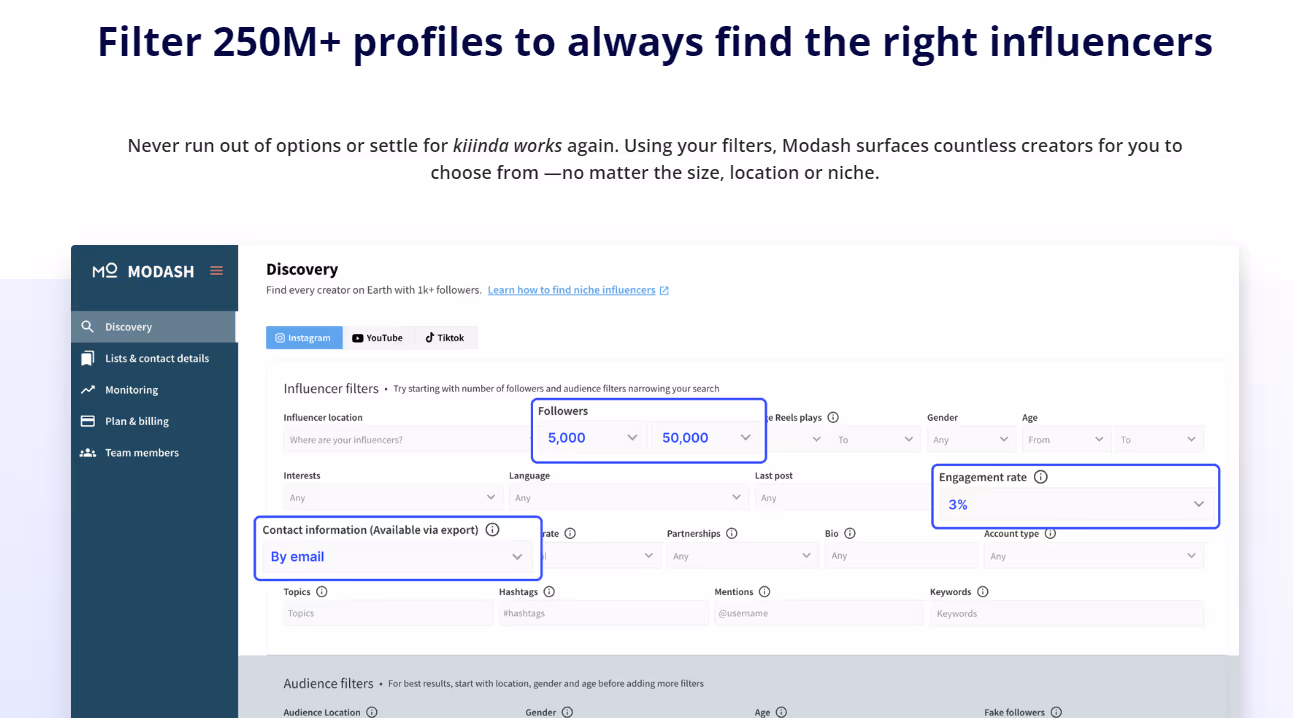Screen dimensions: 1293x718
Task: Click the Discovery page heading
Action: coord(302,269)
